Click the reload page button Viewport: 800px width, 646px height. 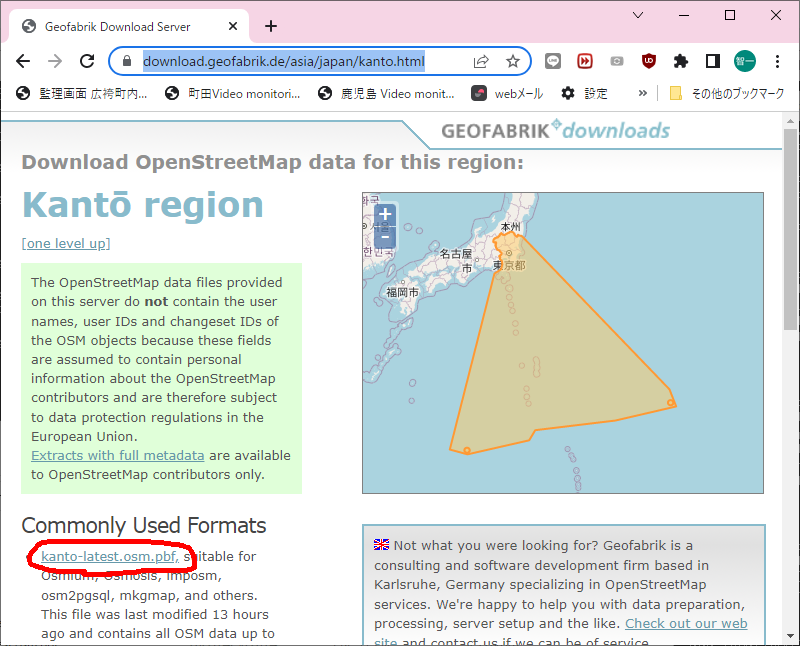click(x=86, y=61)
